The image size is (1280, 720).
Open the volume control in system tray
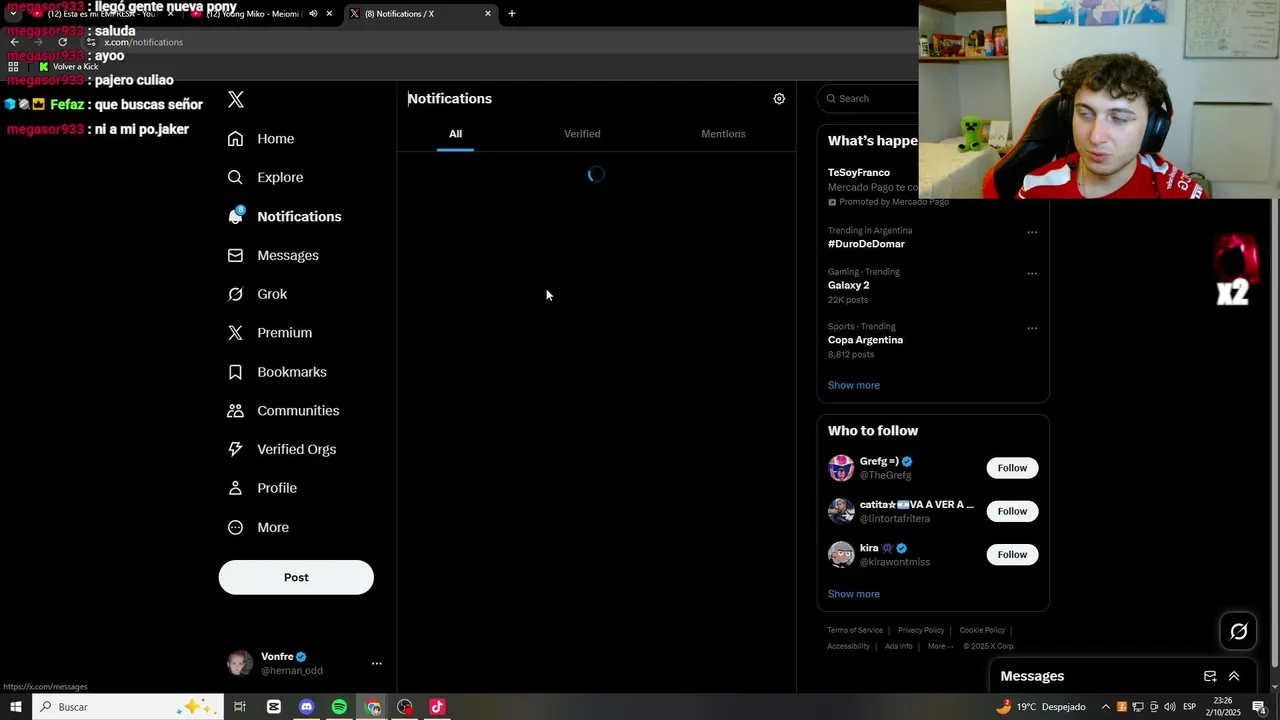point(1169,707)
